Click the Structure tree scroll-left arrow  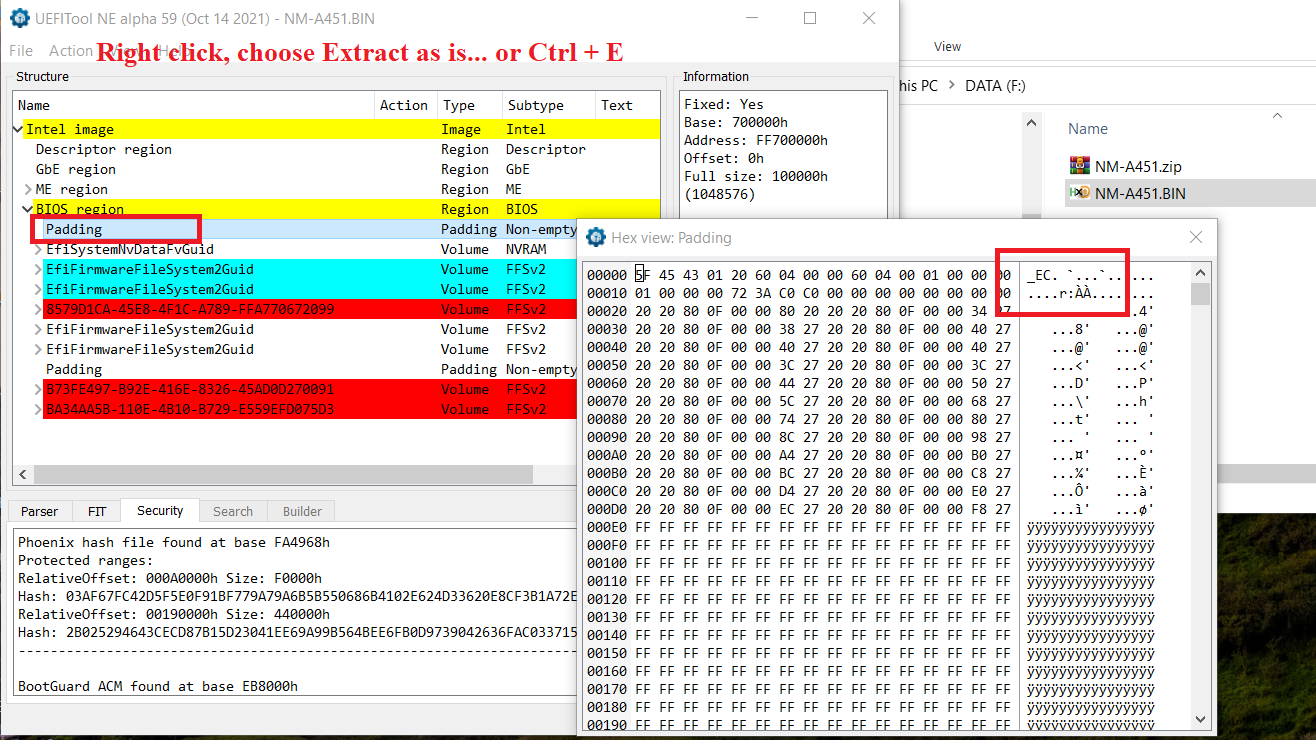(22, 475)
